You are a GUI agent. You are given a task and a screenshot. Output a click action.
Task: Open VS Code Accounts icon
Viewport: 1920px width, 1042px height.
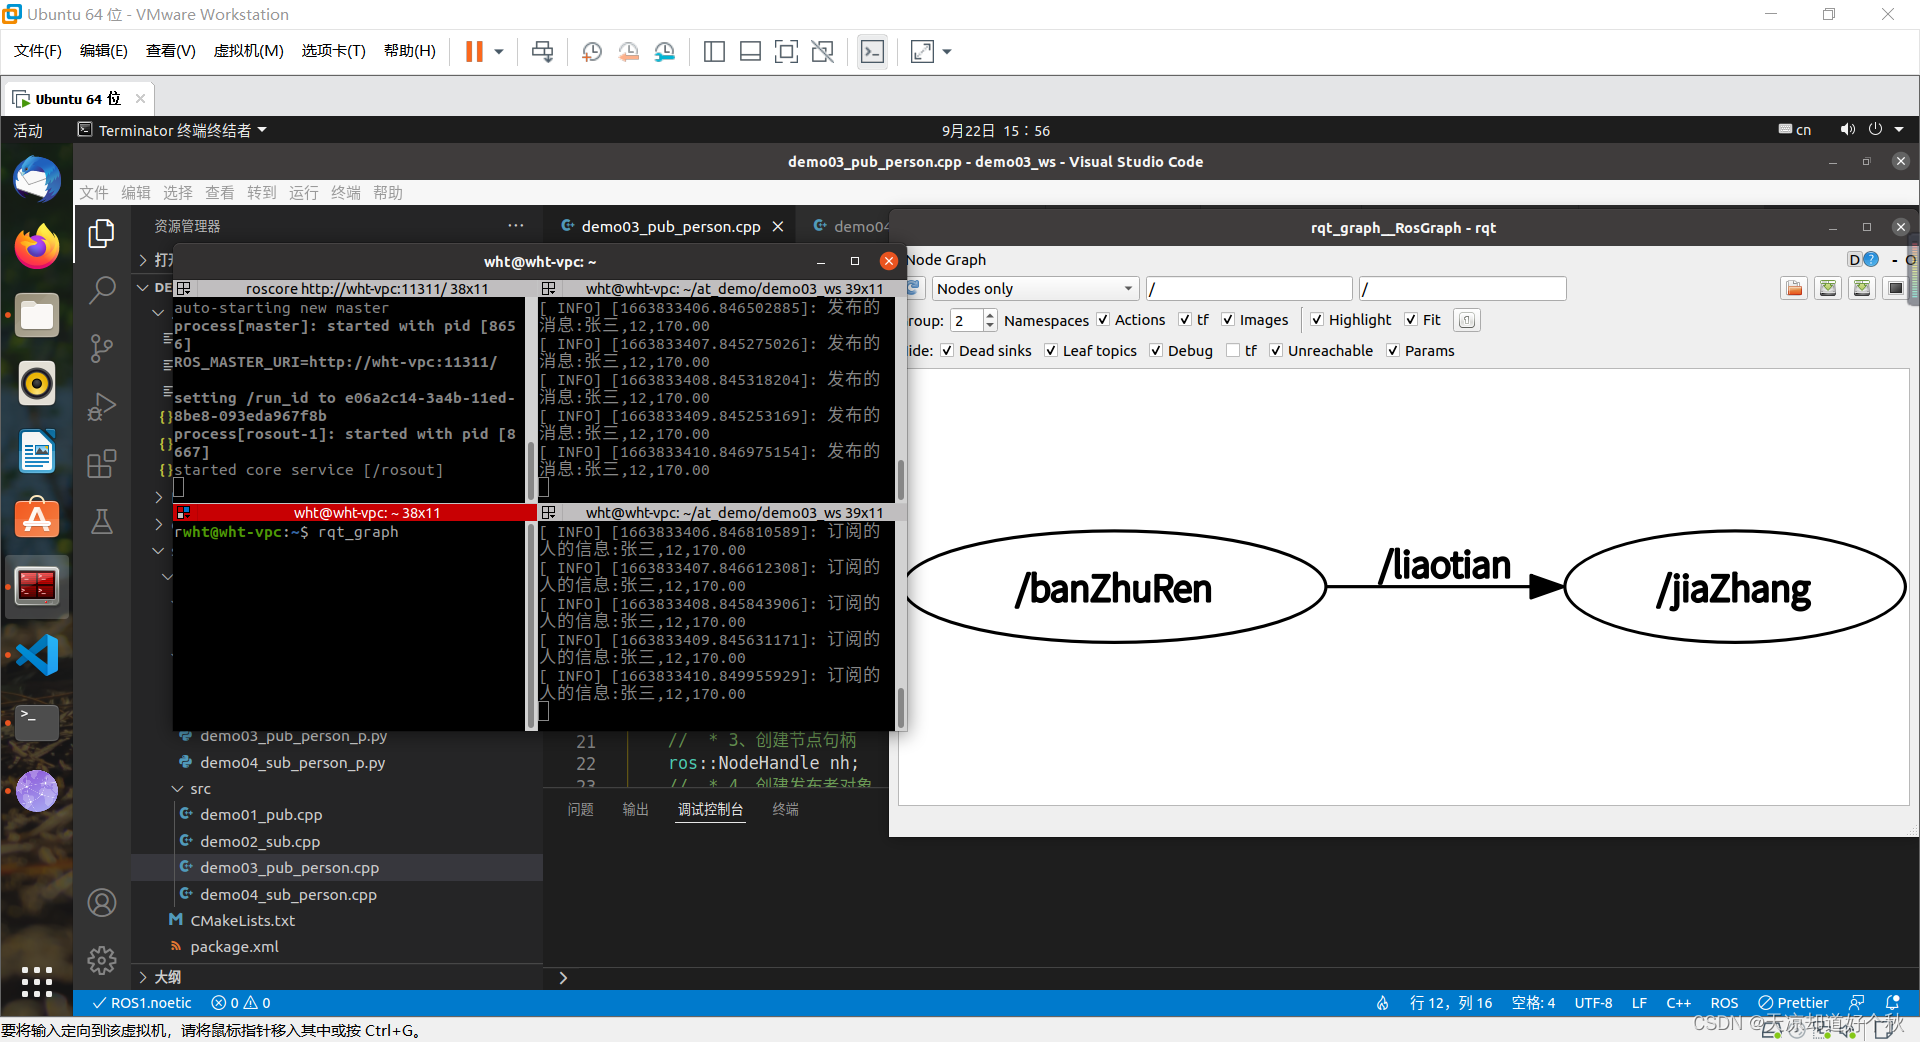pyautogui.click(x=101, y=903)
